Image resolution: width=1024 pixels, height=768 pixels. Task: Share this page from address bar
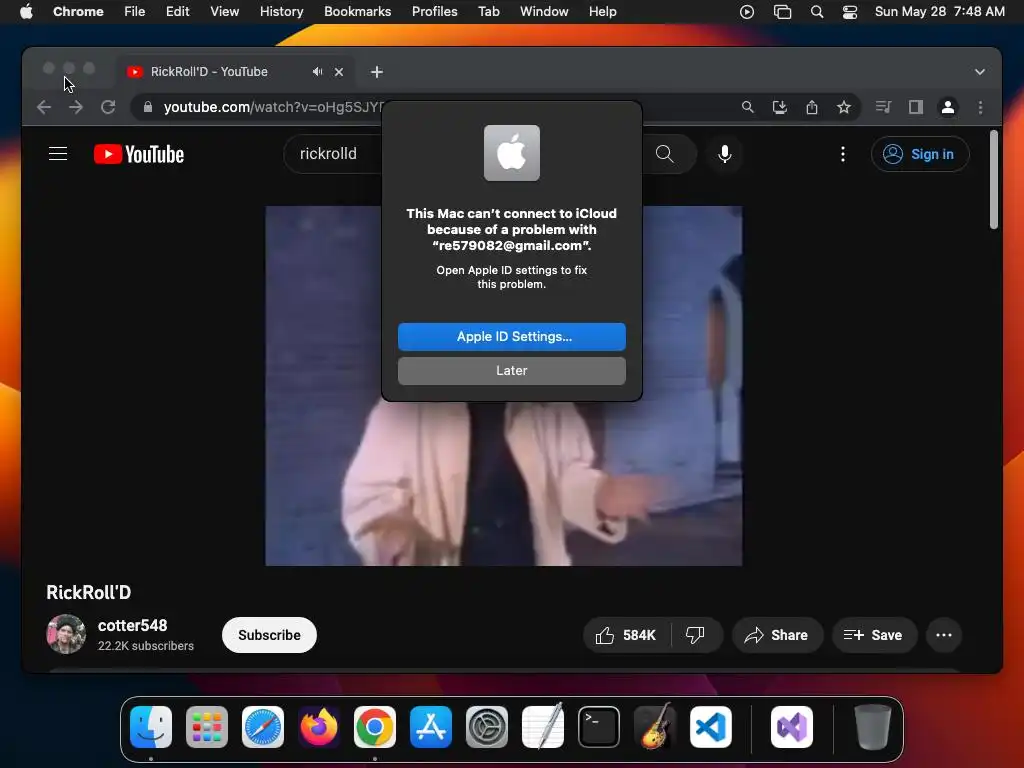click(812, 107)
